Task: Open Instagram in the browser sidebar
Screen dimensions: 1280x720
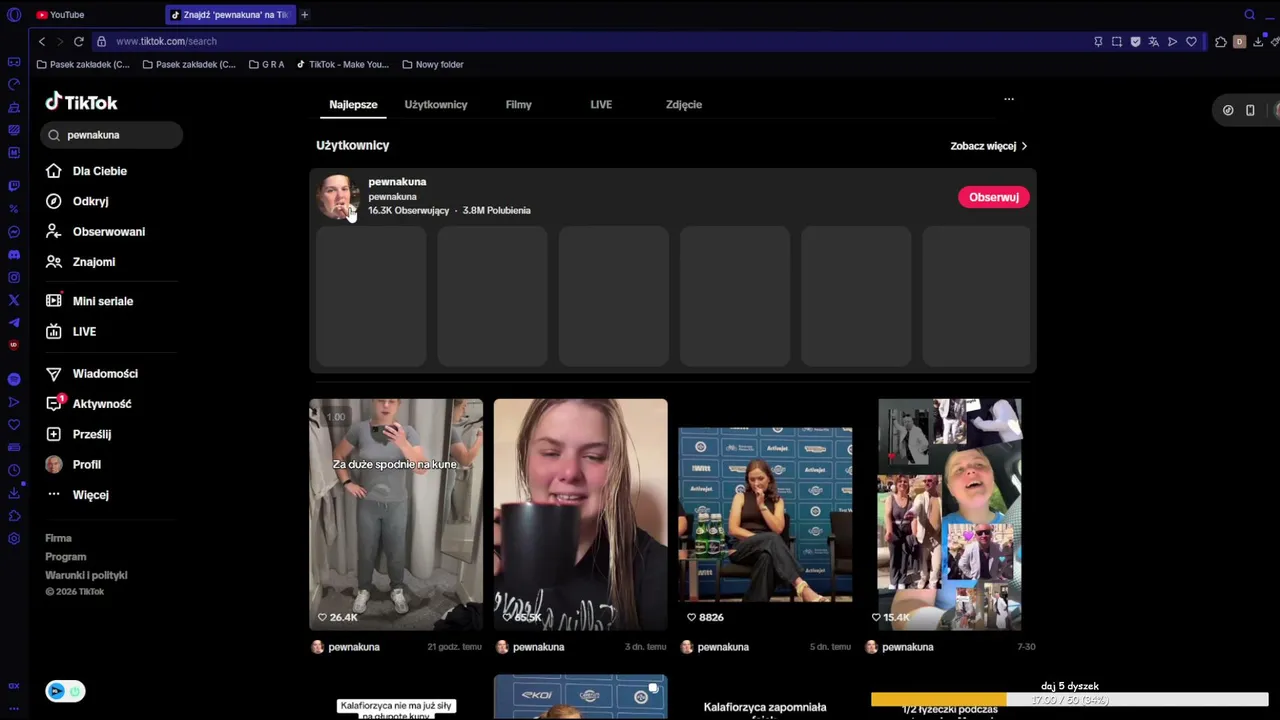Action: coord(14,278)
